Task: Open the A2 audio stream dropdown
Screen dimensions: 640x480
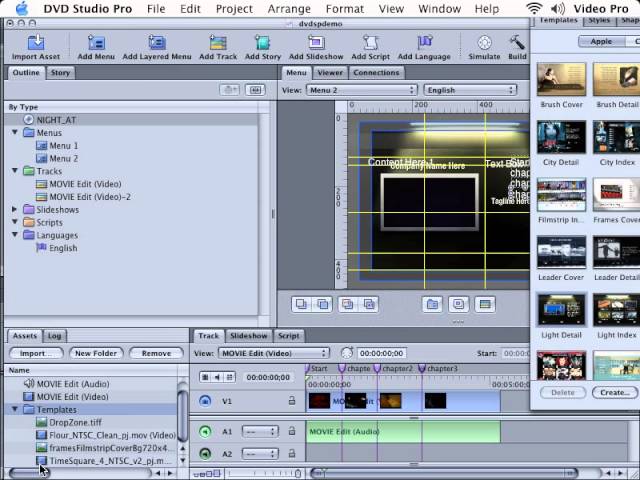Action: tap(260, 453)
